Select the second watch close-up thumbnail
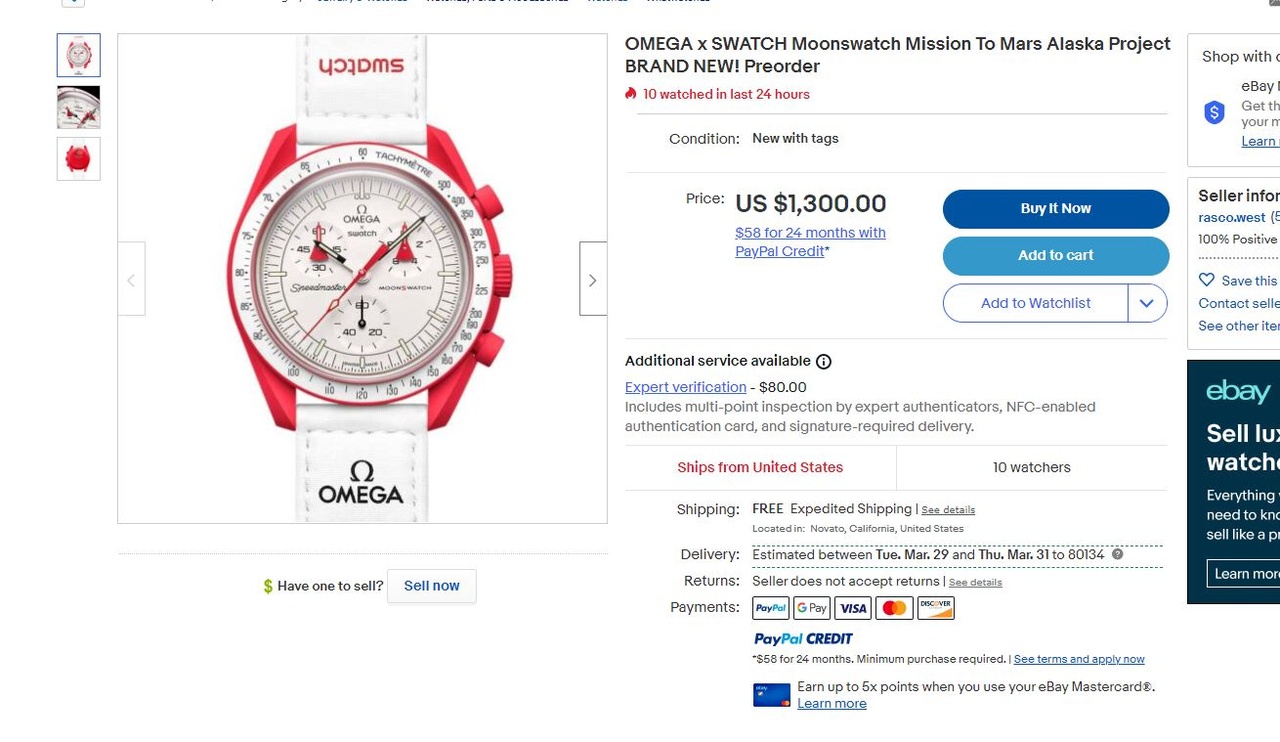Image resolution: width=1280 pixels, height=742 pixels. (x=79, y=107)
